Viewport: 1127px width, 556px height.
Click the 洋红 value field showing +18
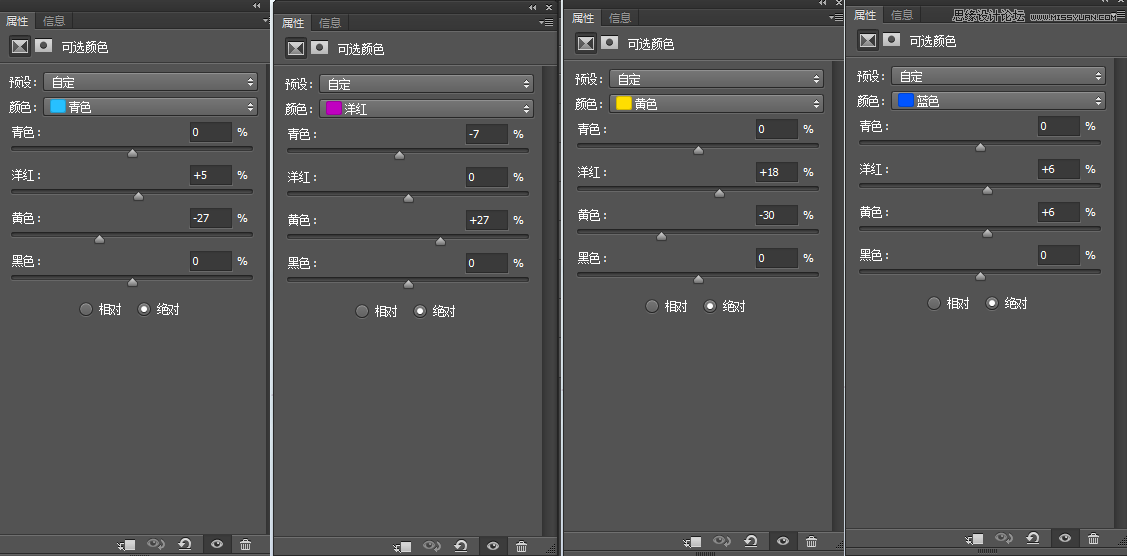point(777,172)
